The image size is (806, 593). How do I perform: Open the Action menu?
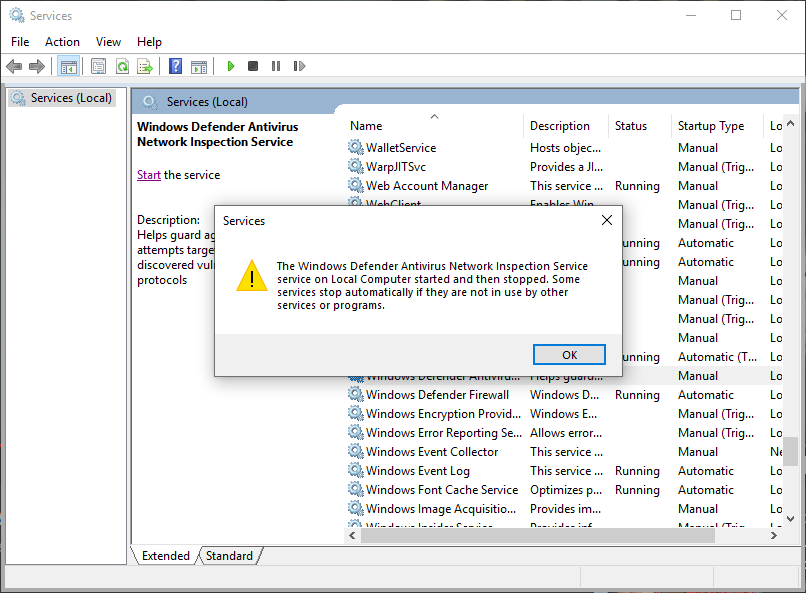point(62,42)
